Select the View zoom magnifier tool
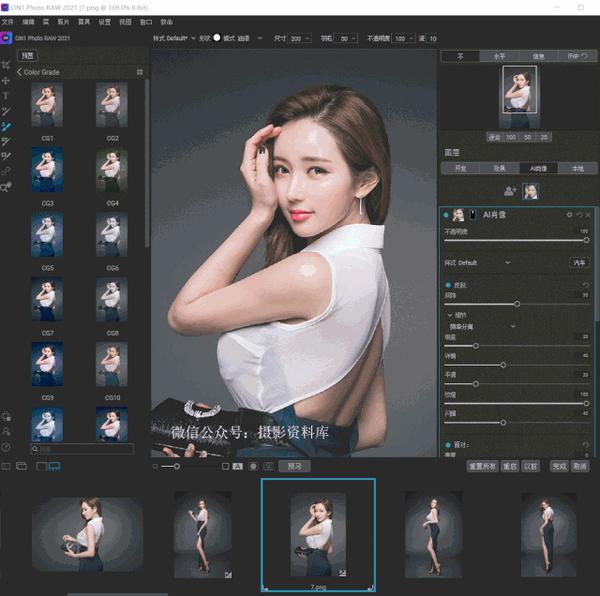This screenshot has width=600, height=596. coord(6,187)
